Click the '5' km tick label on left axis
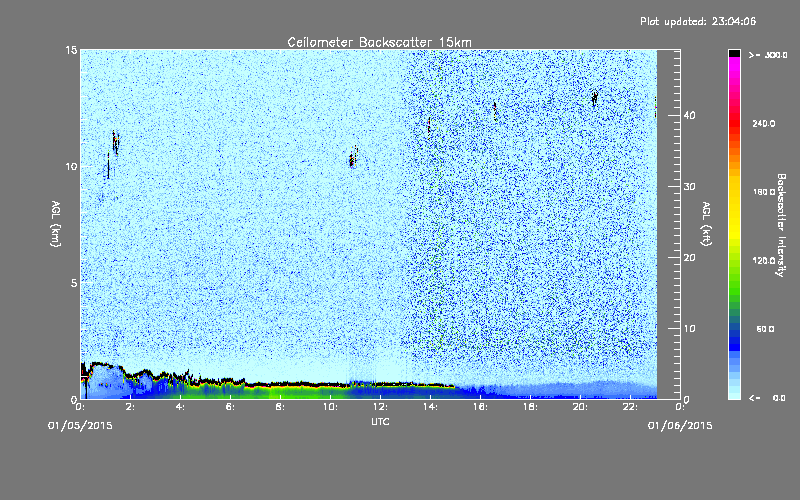Image resolution: width=800 pixels, height=500 pixels. pyautogui.click(x=73, y=283)
